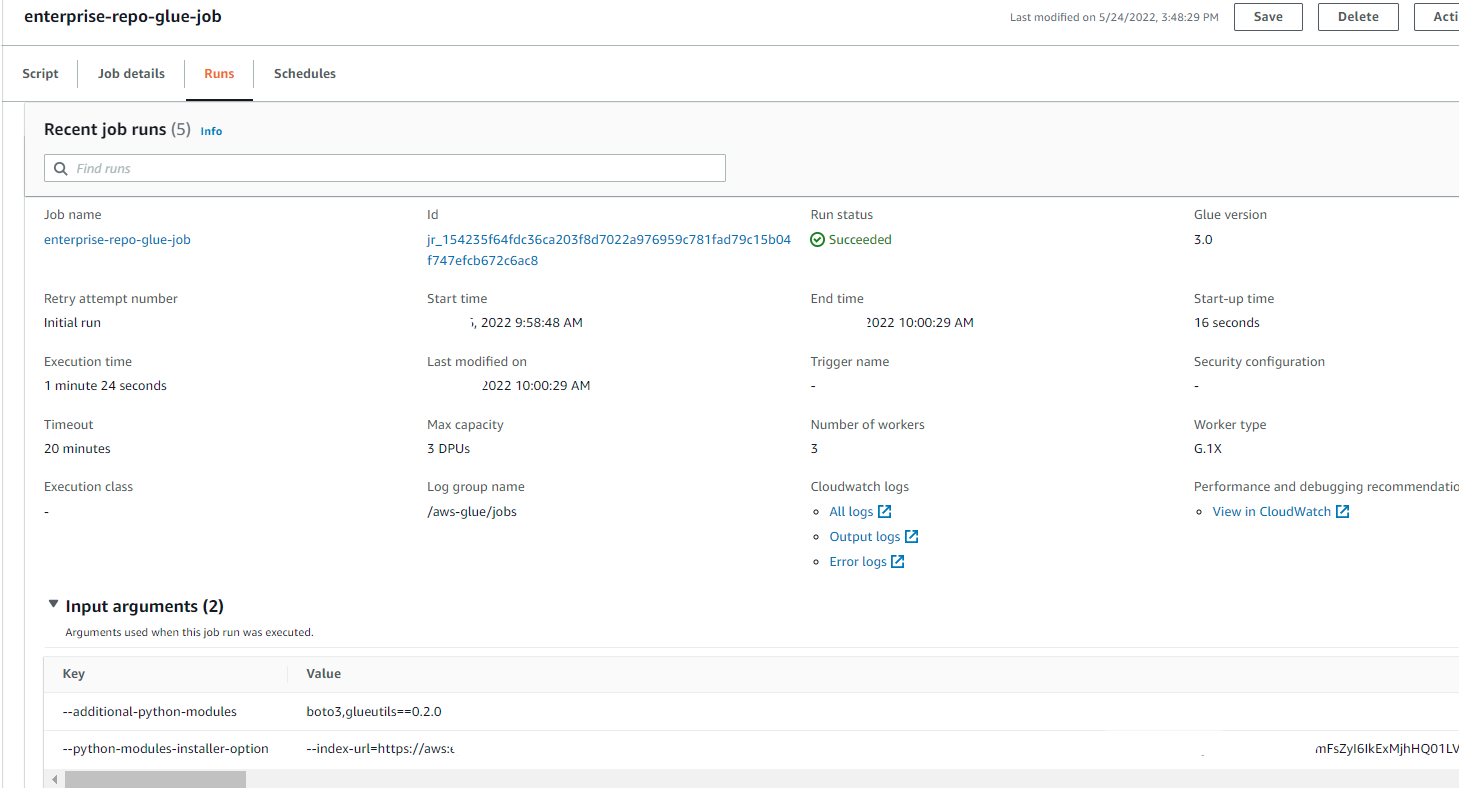Switch to the Script tab
Viewport: 1459px width, 788px height.
(x=40, y=74)
